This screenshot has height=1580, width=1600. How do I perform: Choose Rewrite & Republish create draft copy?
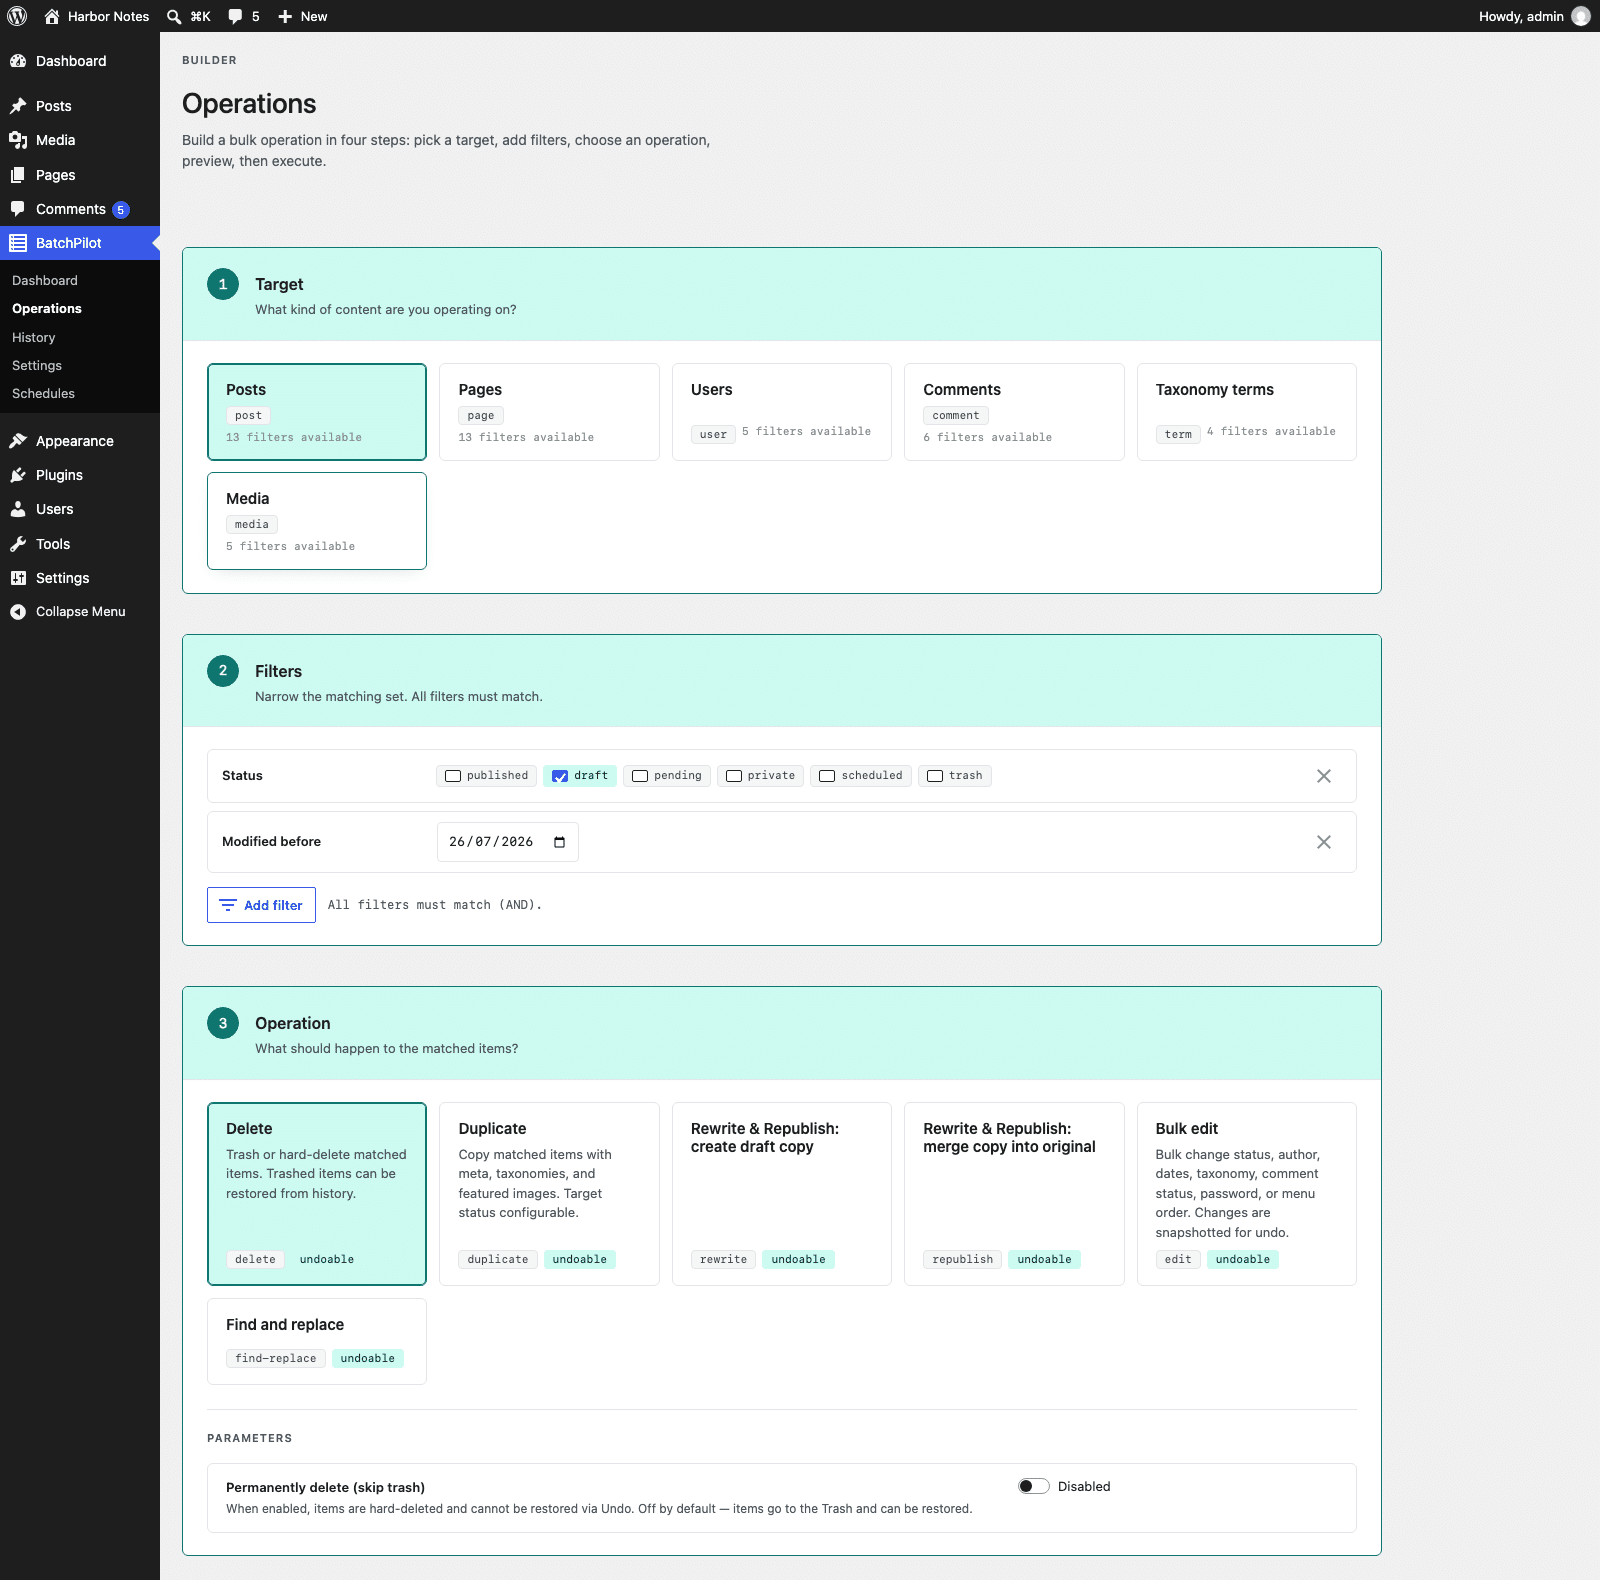click(x=782, y=1194)
